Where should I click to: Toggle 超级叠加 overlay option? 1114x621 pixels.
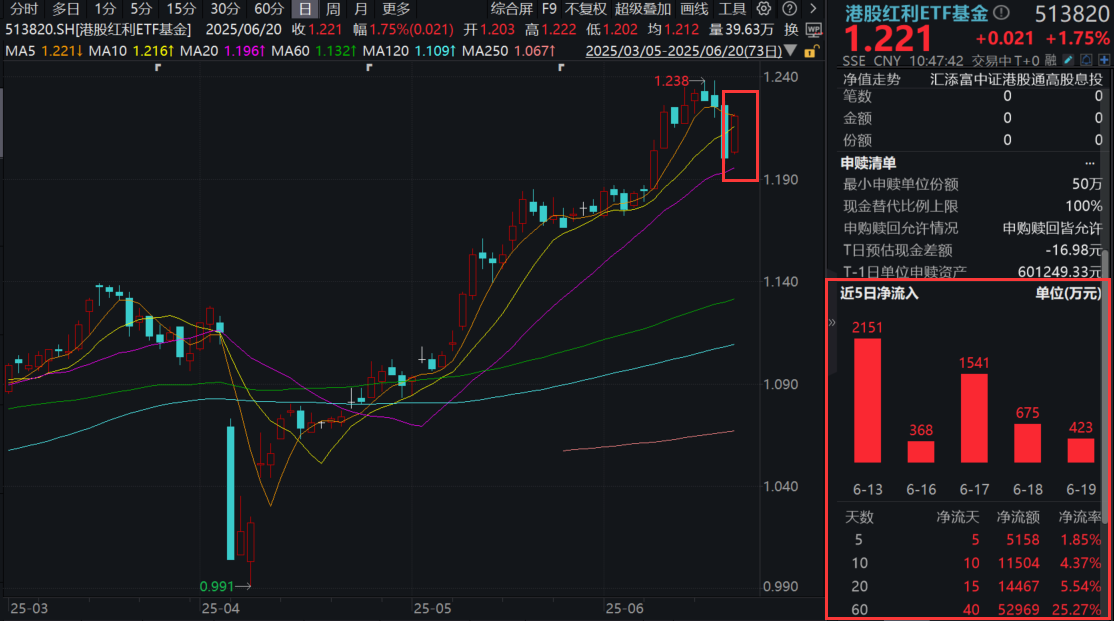[643, 8]
